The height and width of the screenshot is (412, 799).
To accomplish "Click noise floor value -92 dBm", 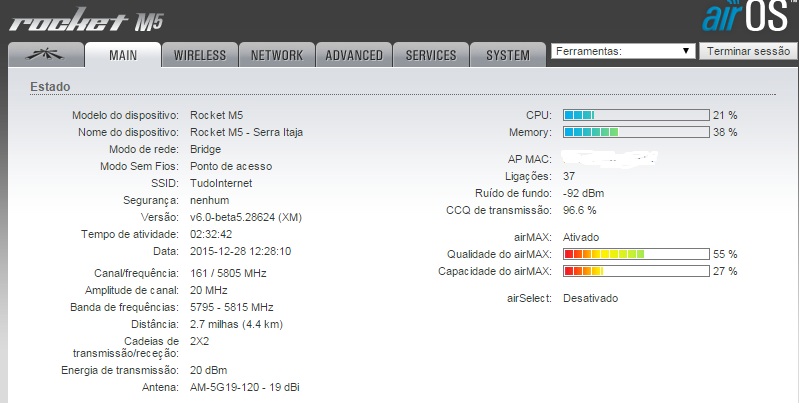I will pos(583,193).
